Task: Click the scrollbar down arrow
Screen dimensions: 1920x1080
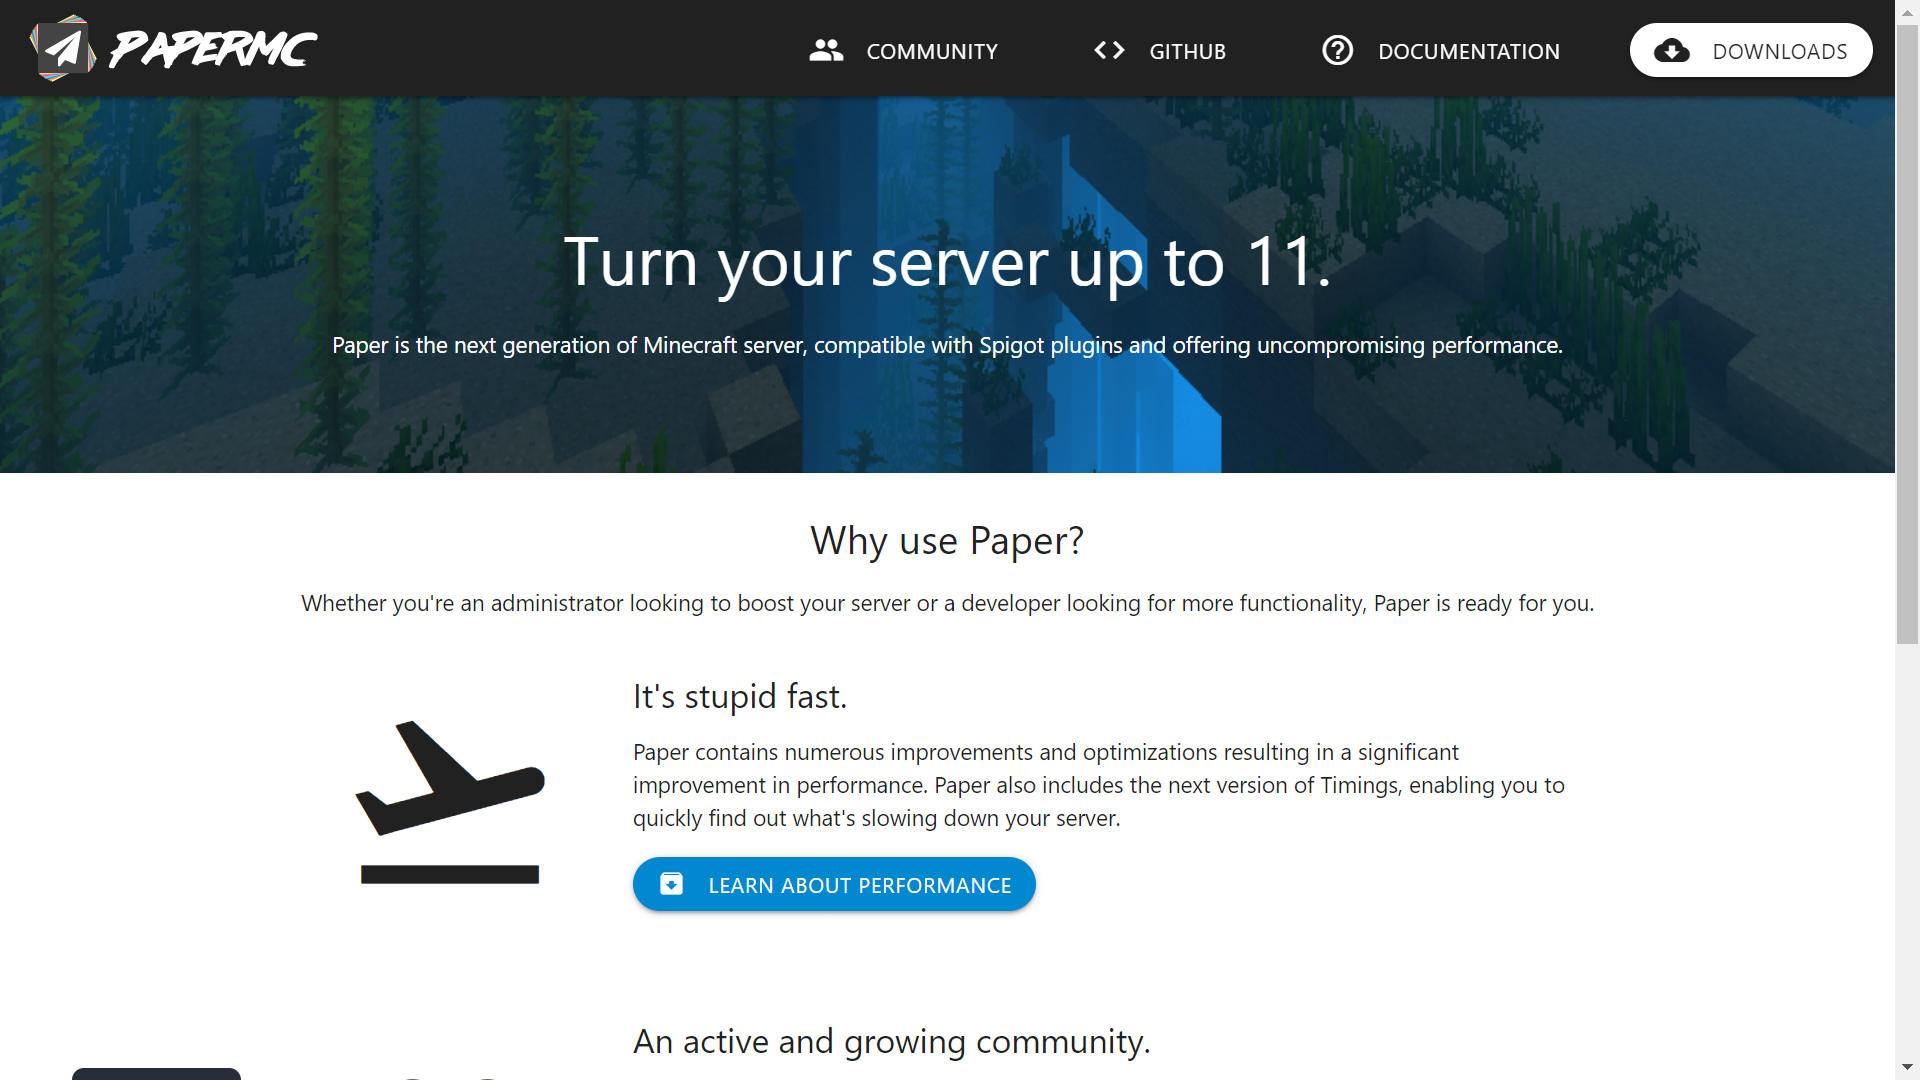Action: [1907, 1067]
